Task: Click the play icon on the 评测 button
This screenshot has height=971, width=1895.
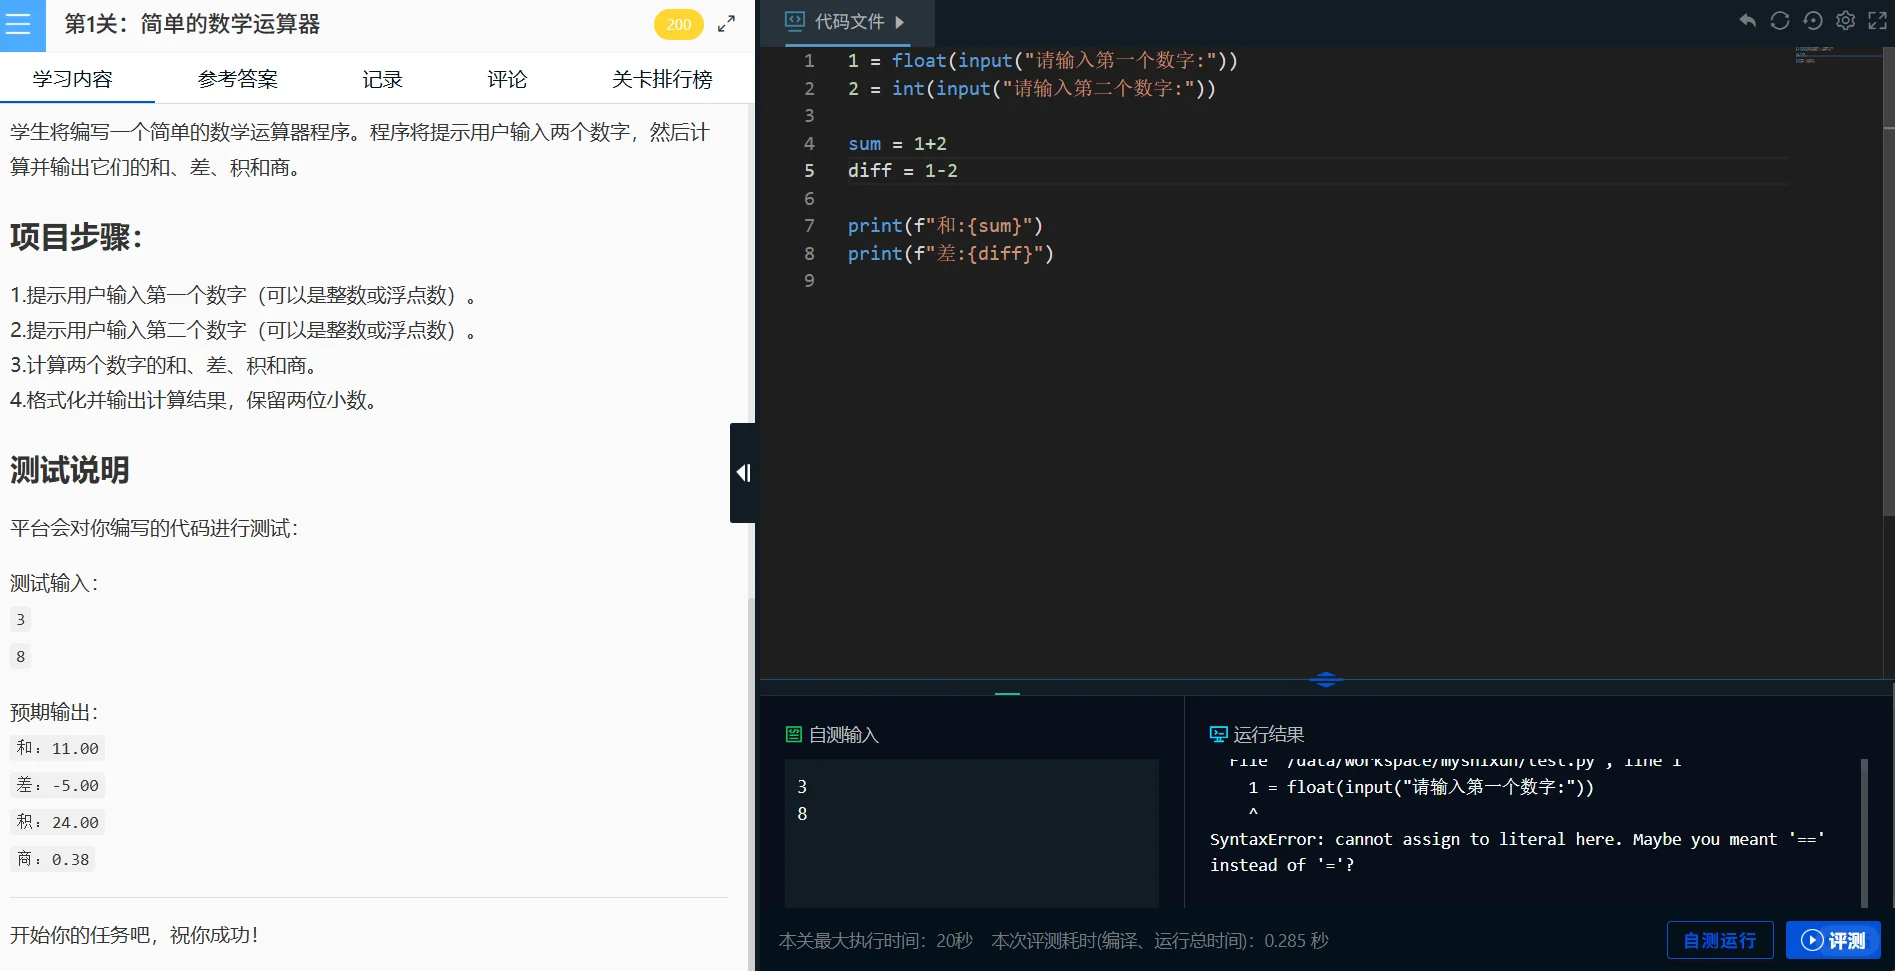Action: click(1811, 940)
